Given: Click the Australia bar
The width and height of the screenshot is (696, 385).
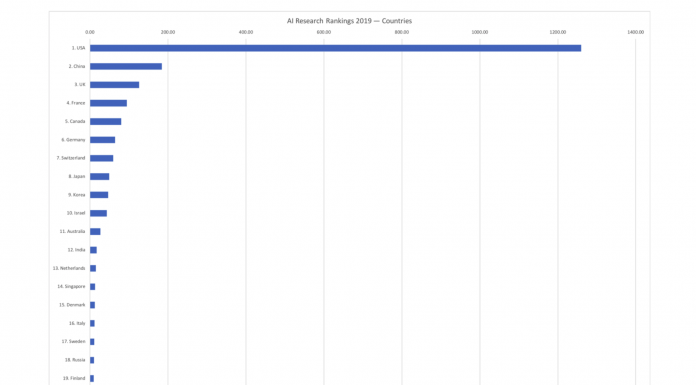Looking at the screenshot, I should (x=95, y=232).
